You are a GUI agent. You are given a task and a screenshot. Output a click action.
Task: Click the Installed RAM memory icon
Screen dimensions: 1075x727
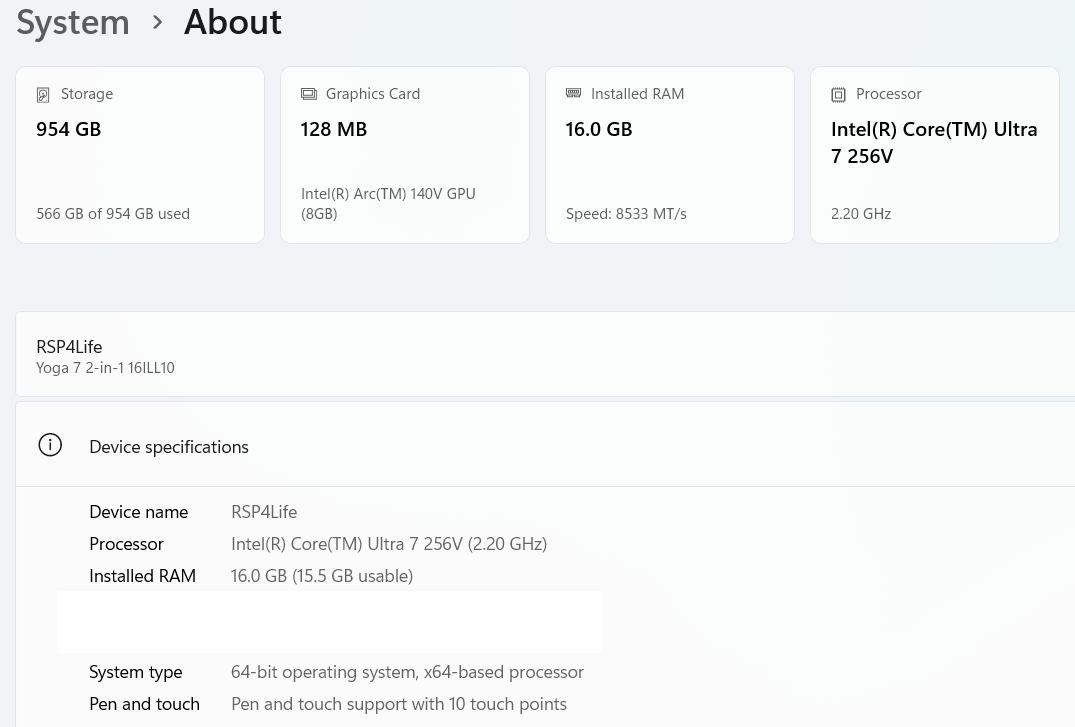[573, 93]
